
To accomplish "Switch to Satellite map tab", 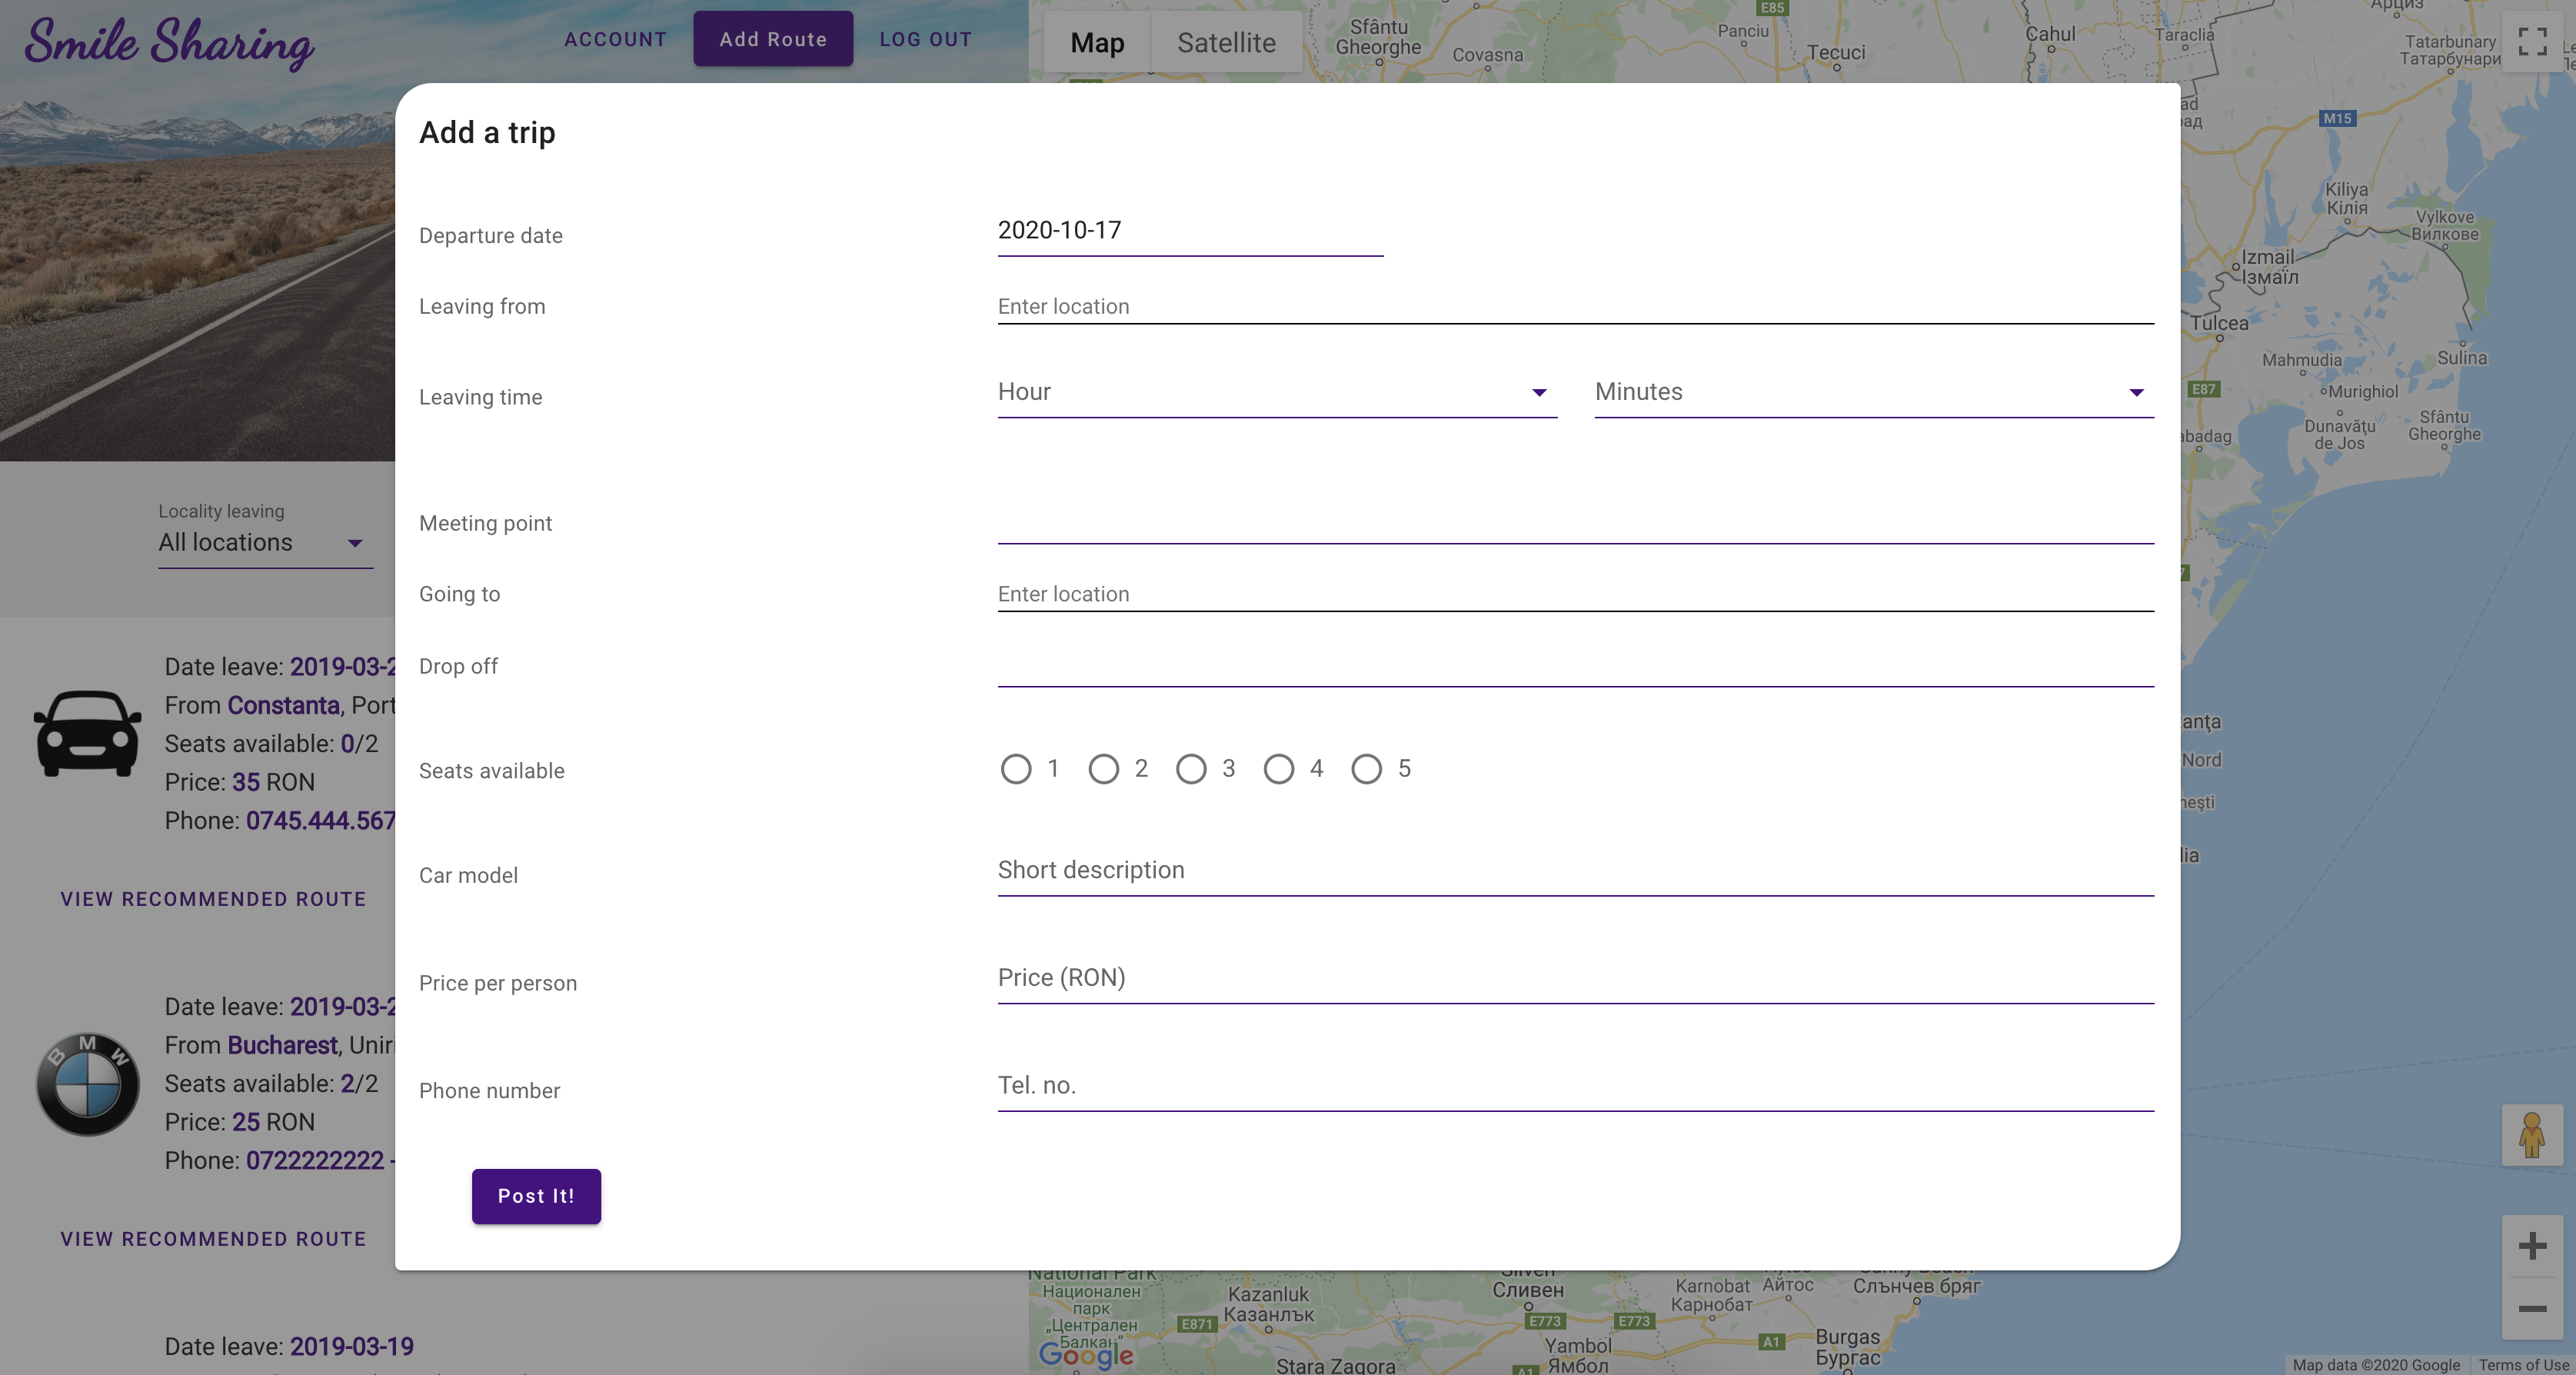I will pos(1226,43).
